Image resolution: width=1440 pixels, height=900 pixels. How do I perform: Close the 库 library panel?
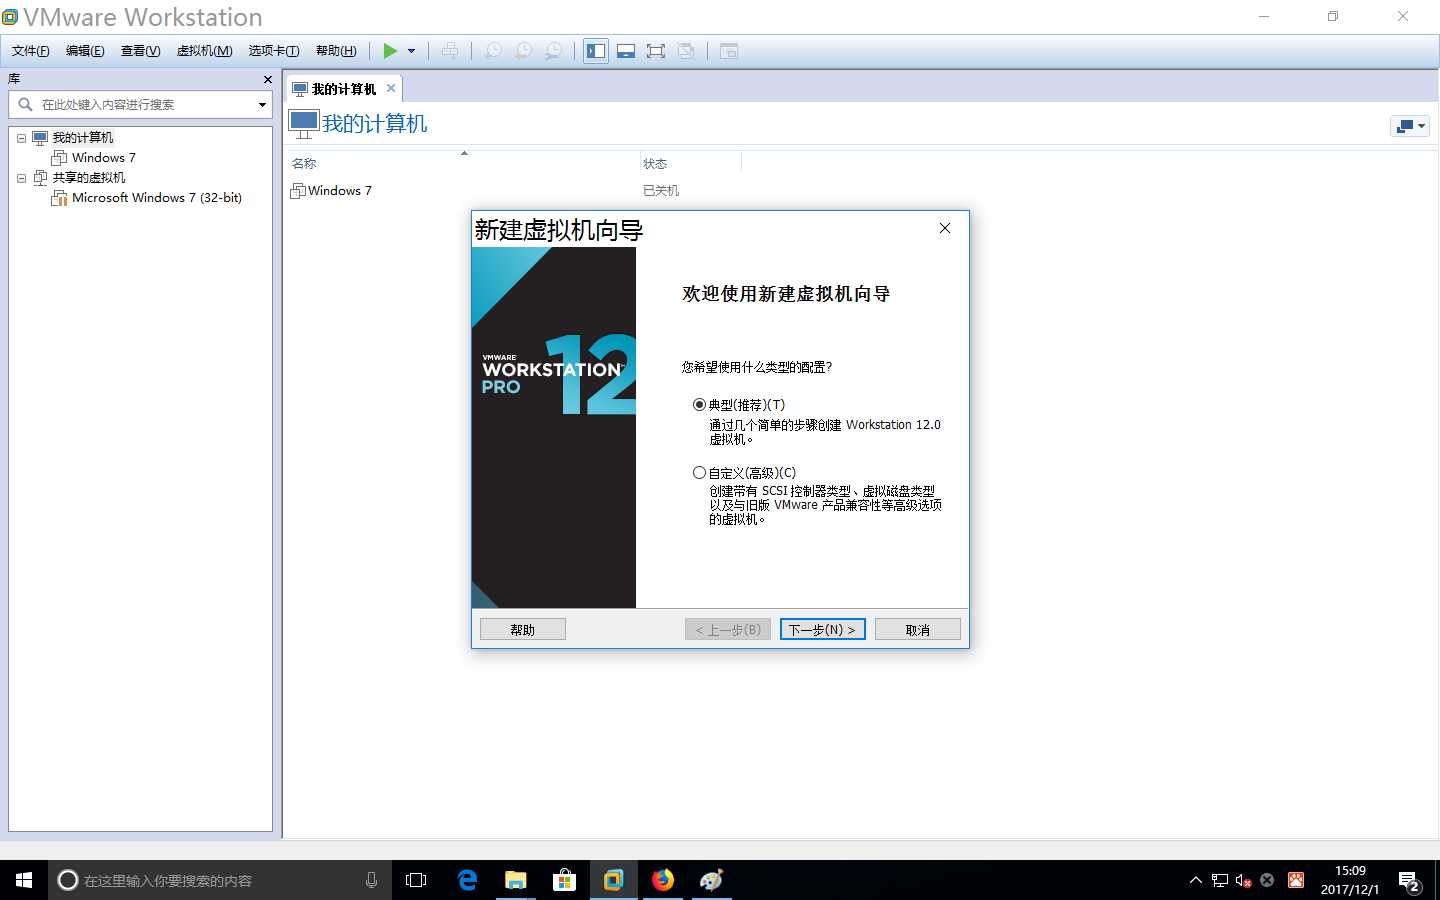267,79
